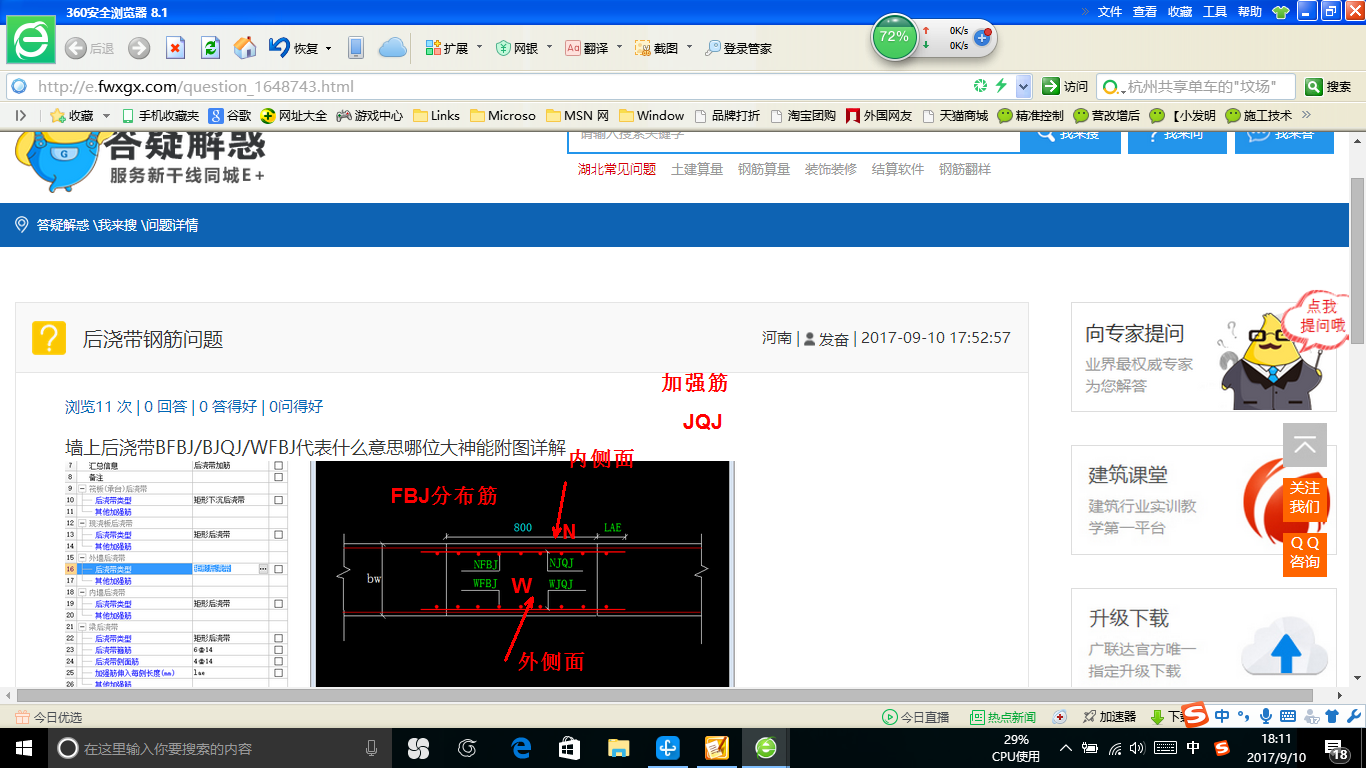Screen dimensions: 1366x768
Task: Toggle checkbox in highlighted row 16
Action: coord(278,569)
